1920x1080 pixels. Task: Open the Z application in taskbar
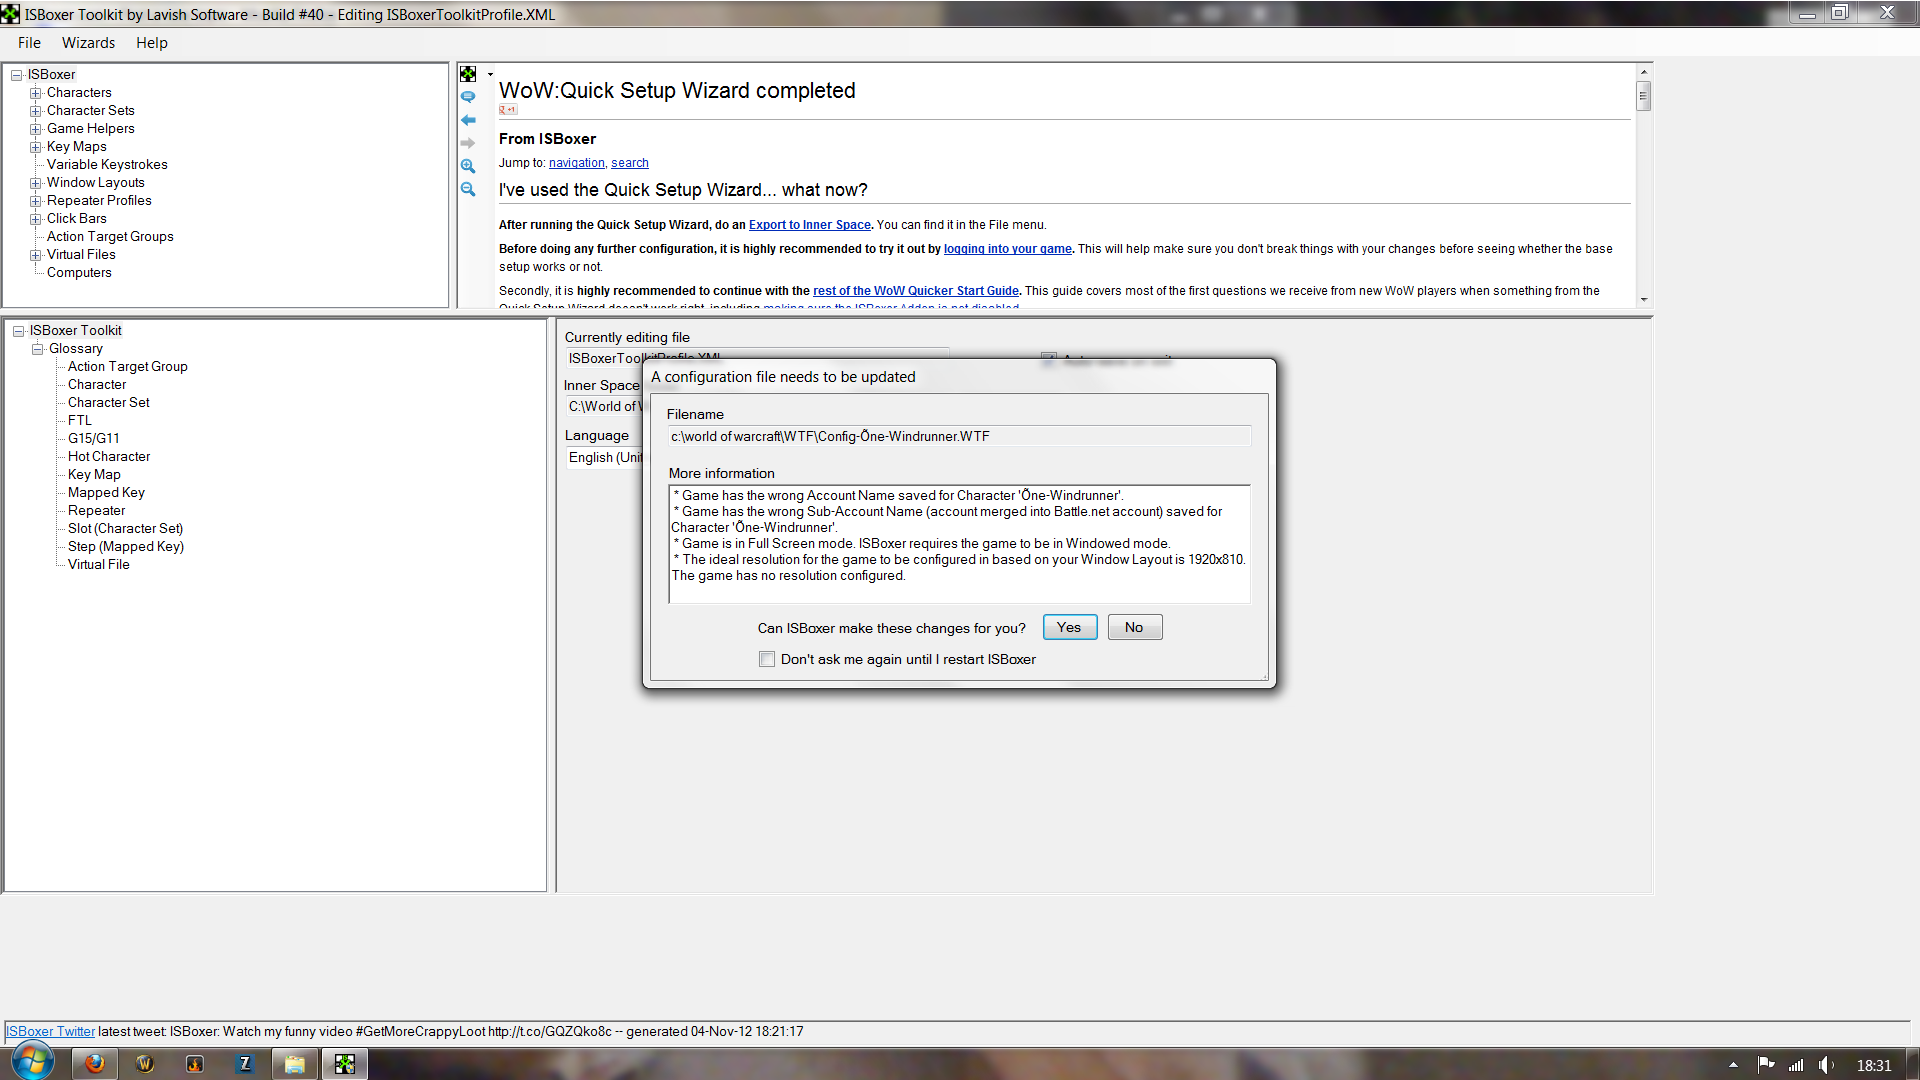point(245,1064)
